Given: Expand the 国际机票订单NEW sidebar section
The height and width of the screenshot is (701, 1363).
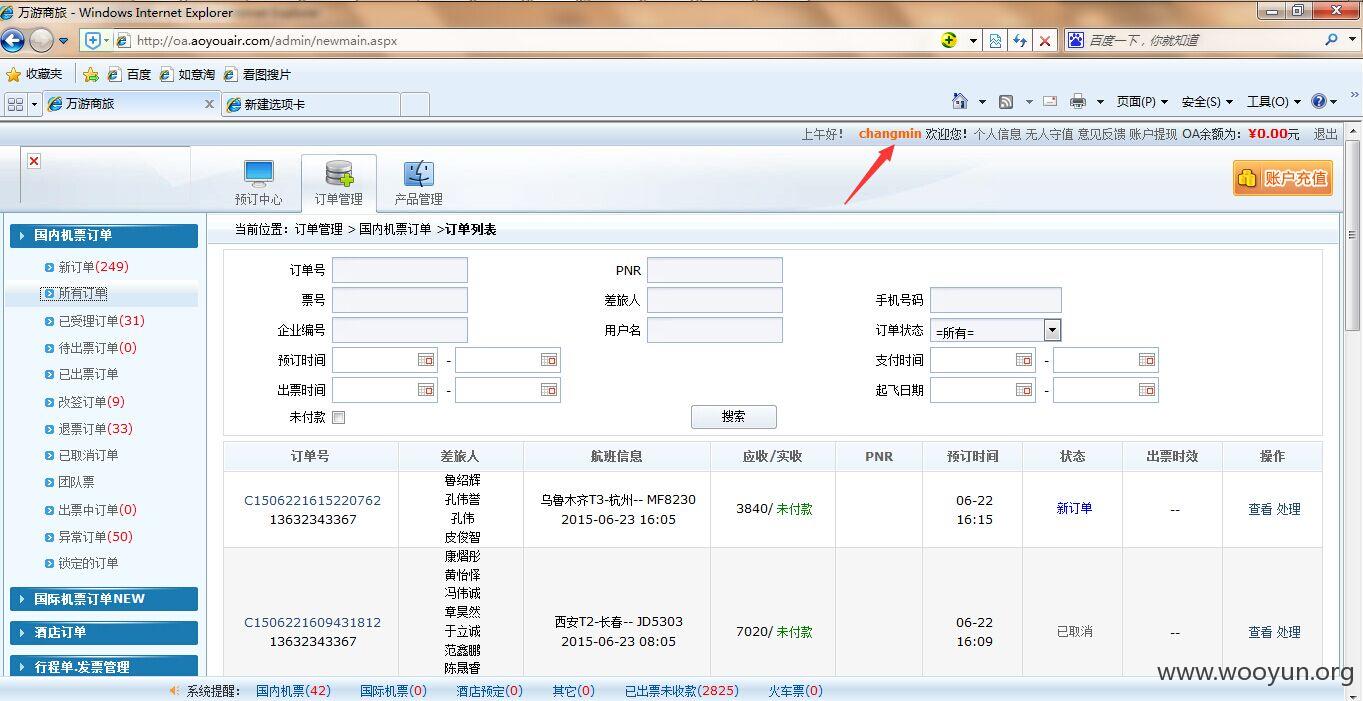Looking at the screenshot, I should pos(104,599).
